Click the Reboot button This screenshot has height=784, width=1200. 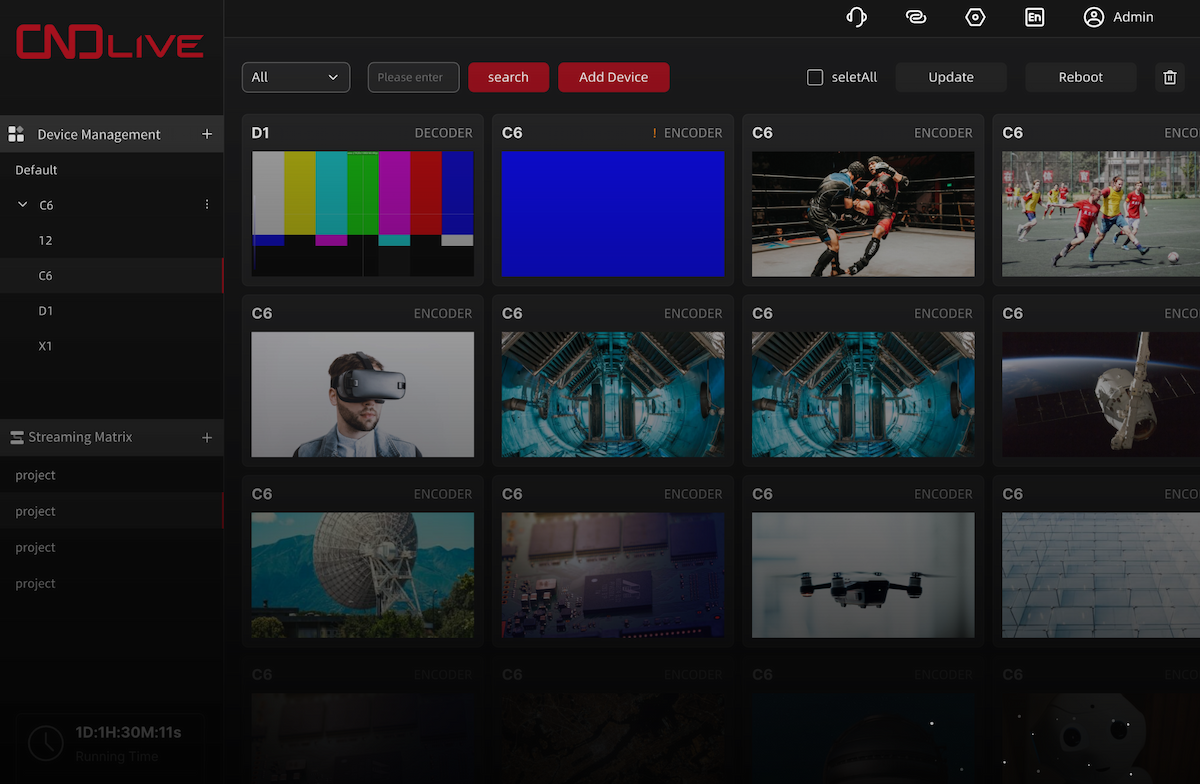coord(1080,76)
